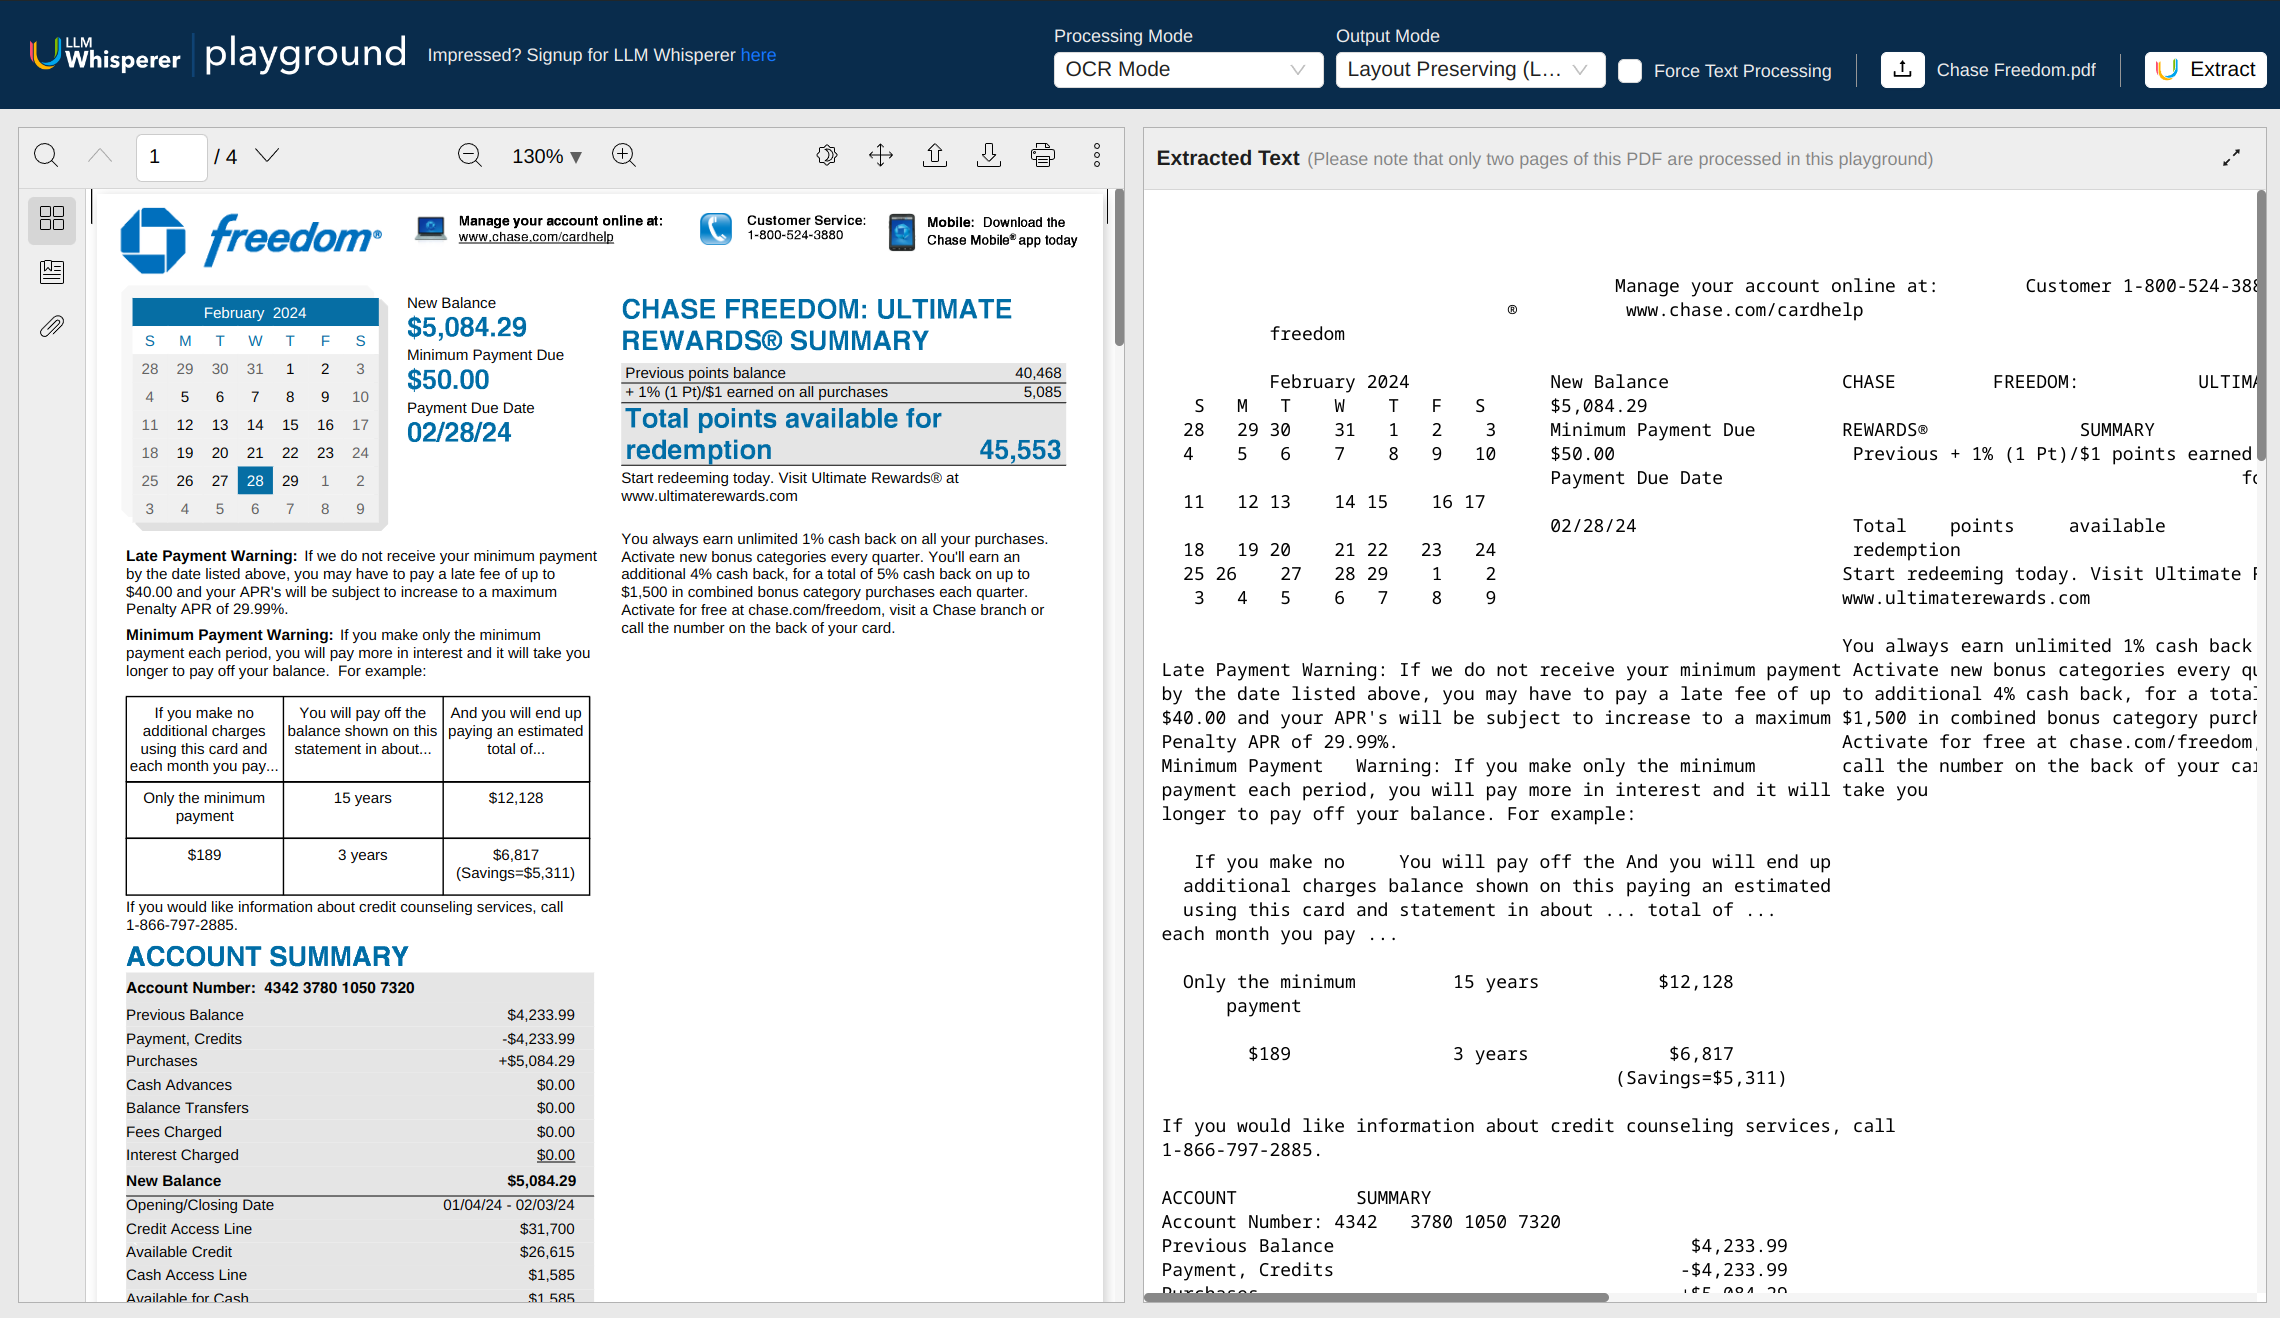Viewport: 2280px width, 1318px height.
Task: Open the 130% zoom level dropdown
Action: 546,157
